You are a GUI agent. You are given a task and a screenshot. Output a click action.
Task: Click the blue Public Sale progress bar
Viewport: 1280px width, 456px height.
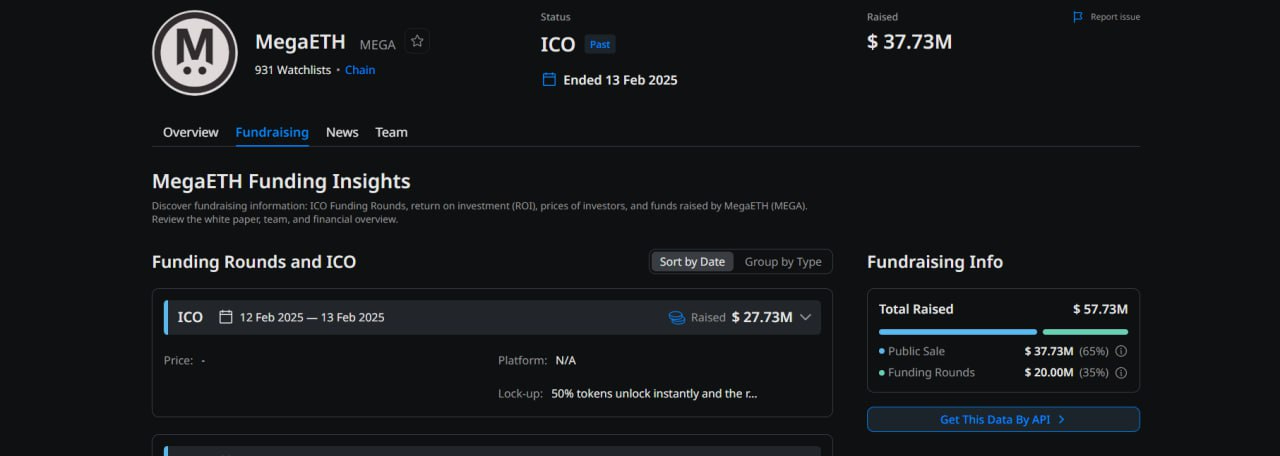click(x=957, y=332)
